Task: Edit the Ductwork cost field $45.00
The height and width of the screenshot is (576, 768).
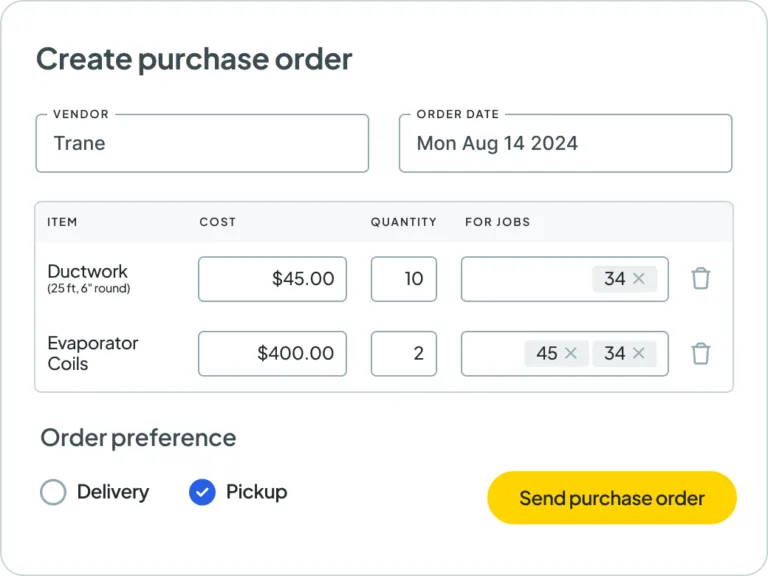Action: pos(272,279)
